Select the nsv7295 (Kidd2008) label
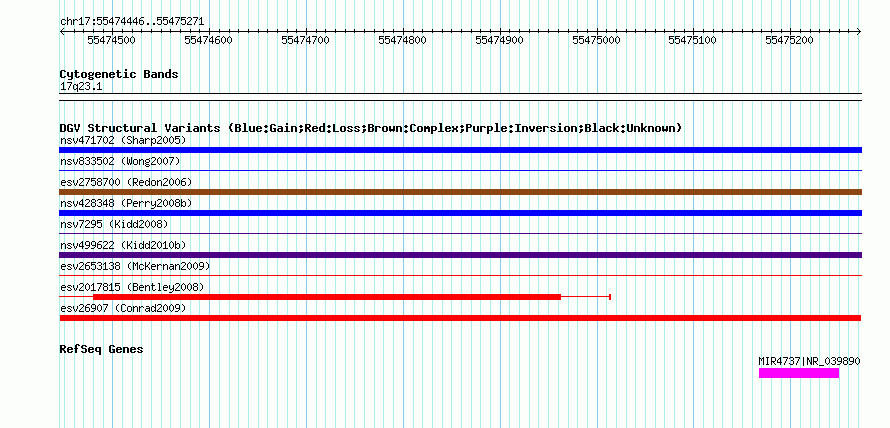Screen dimensions: 890x428 pyautogui.click(x=114, y=224)
